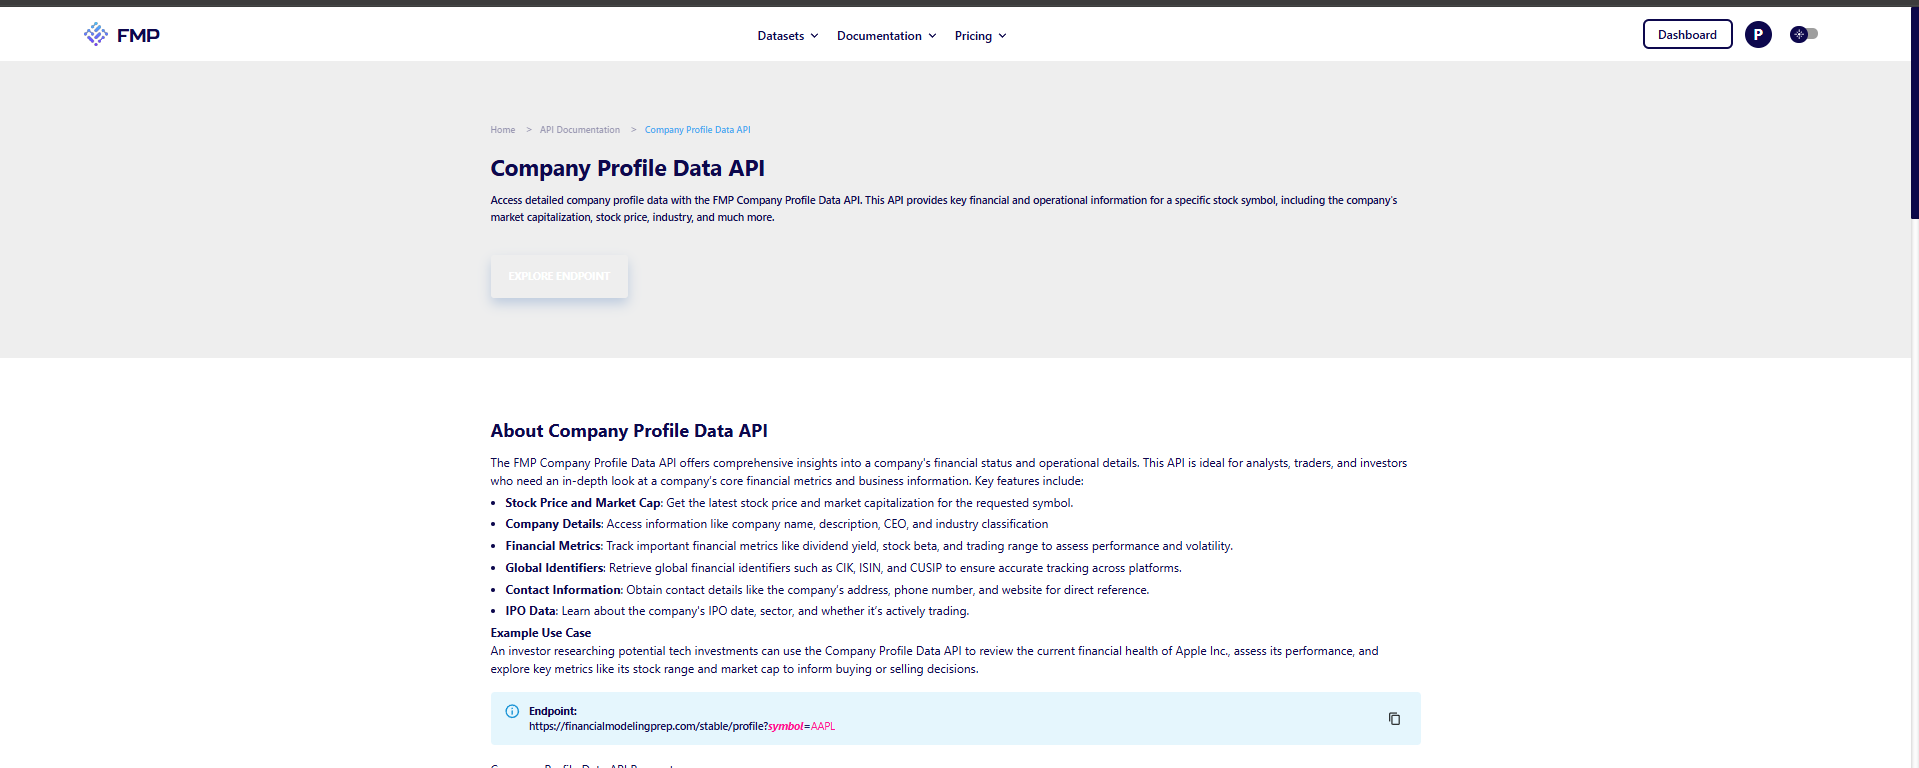Image resolution: width=1919 pixels, height=768 pixels.
Task: Toggle dark mode switch in header
Action: (x=1804, y=35)
